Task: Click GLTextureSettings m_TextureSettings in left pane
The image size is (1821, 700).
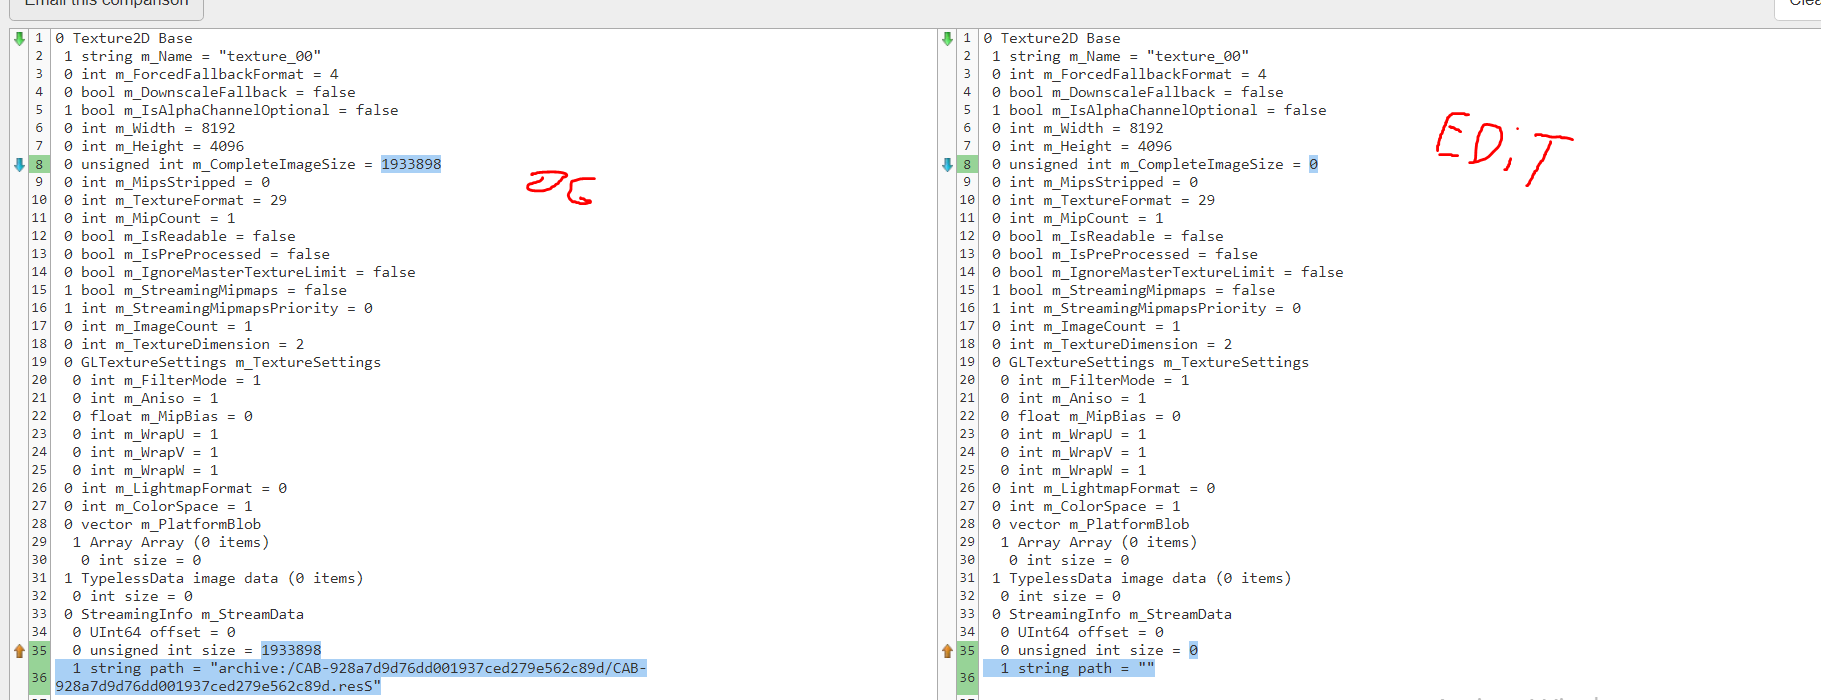Action: [x=222, y=362]
